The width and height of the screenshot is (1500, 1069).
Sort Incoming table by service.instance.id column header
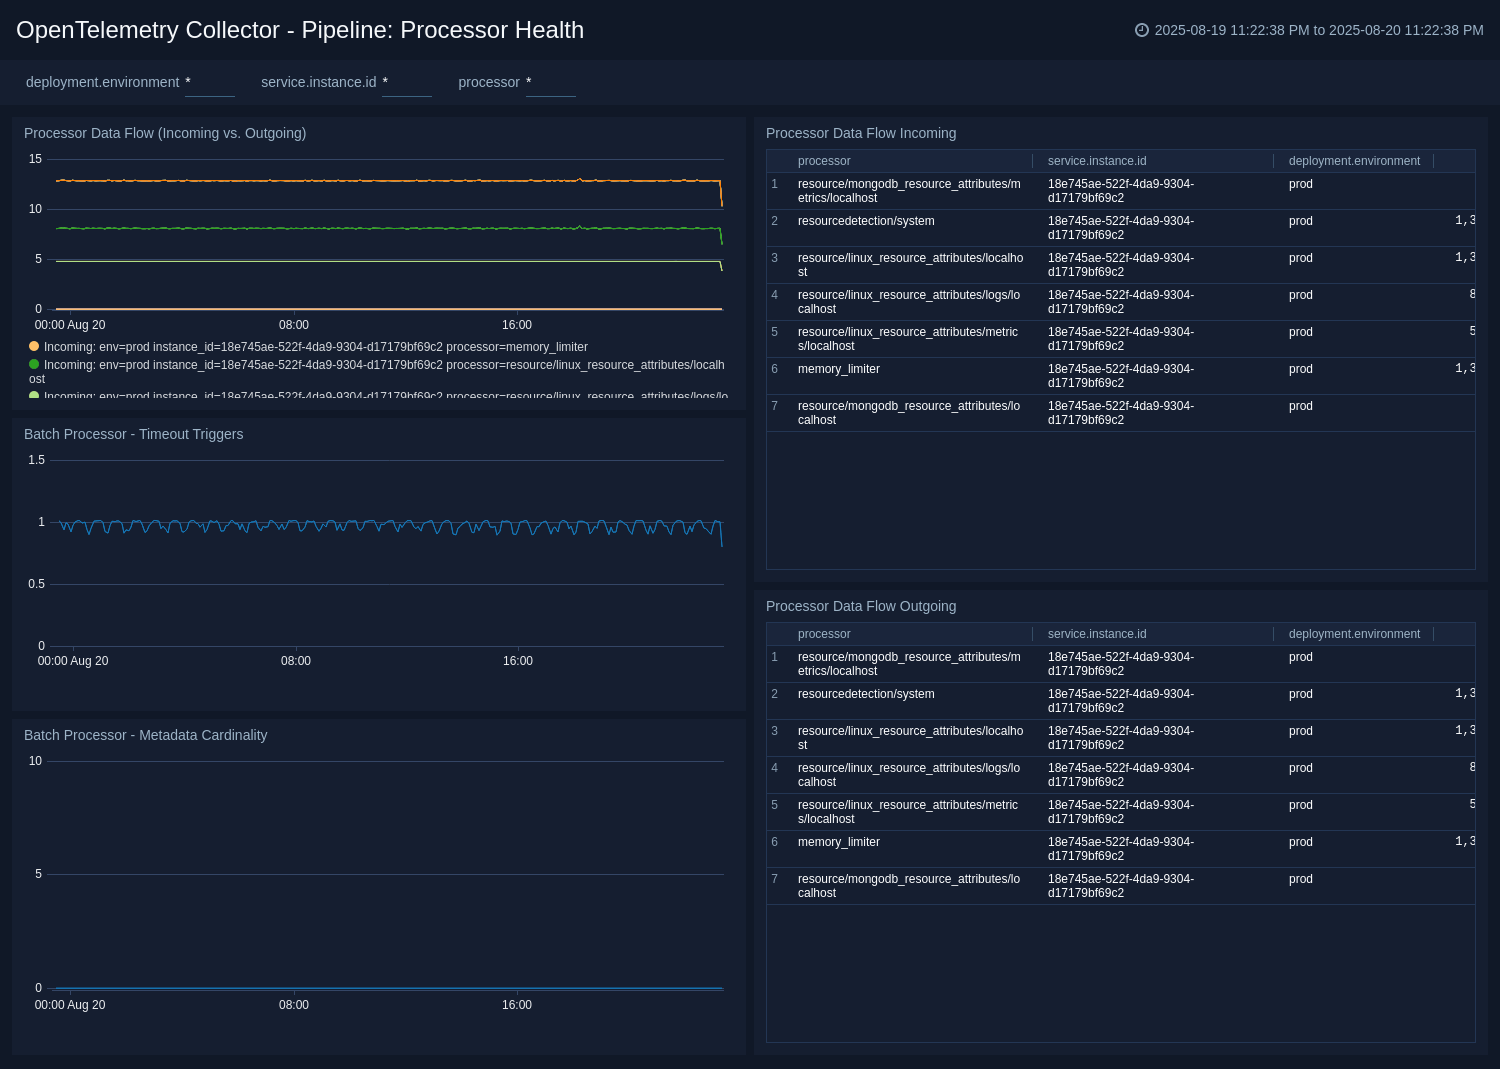click(1097, 161)
